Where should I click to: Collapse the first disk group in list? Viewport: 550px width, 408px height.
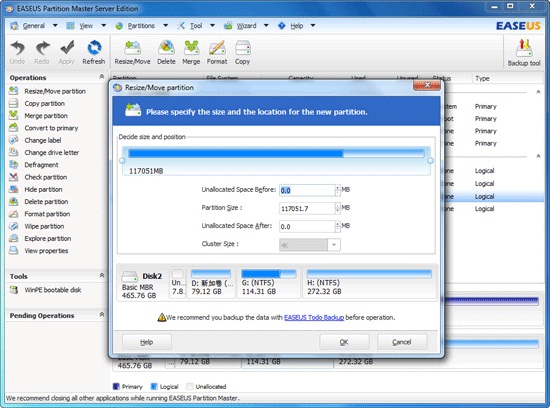tap(538, 92)
